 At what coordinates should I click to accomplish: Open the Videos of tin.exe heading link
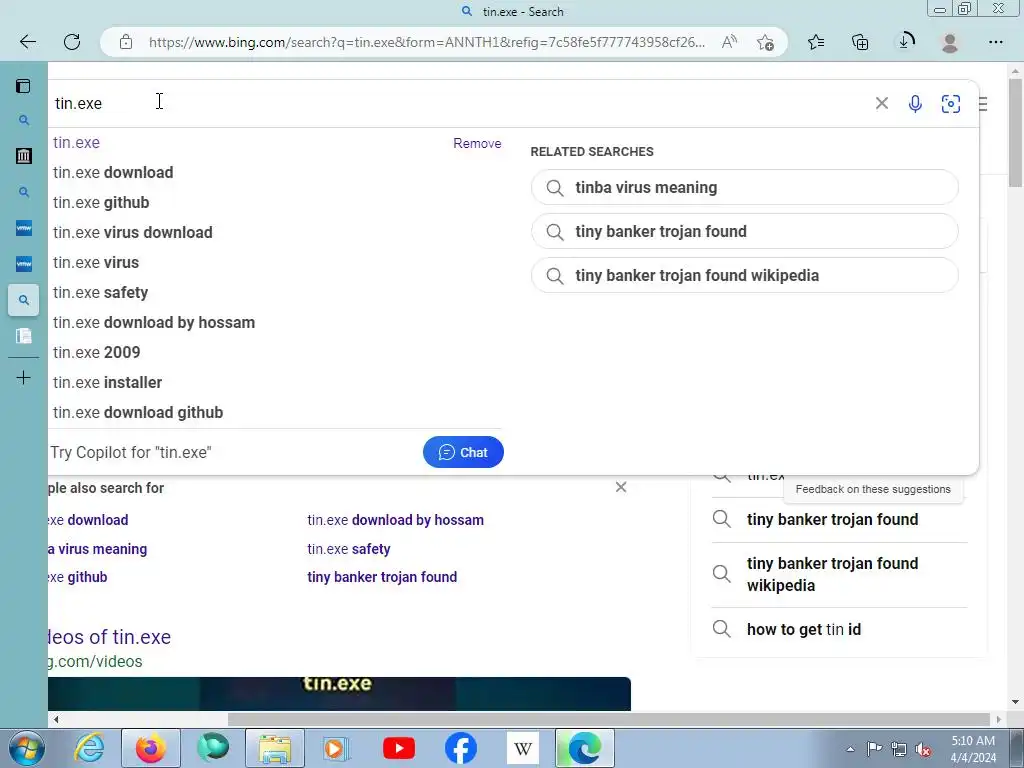tap(109, 637)
